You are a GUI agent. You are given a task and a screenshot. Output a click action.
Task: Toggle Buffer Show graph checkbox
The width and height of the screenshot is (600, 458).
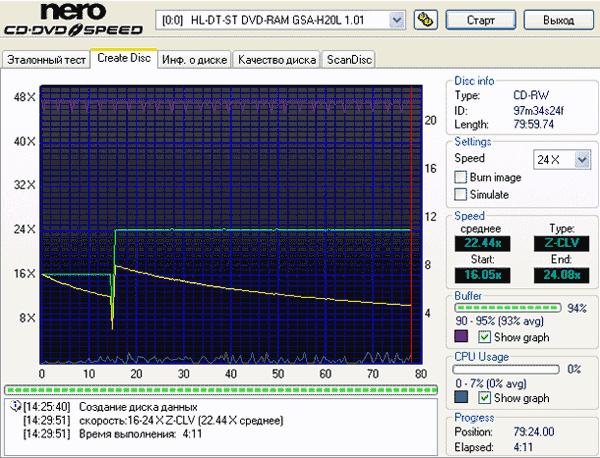[484, 337]
